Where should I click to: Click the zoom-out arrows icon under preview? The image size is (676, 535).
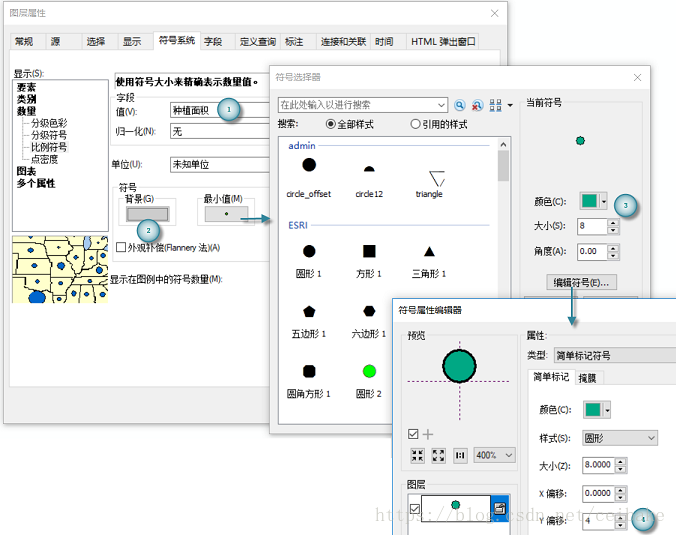(438, 455)
